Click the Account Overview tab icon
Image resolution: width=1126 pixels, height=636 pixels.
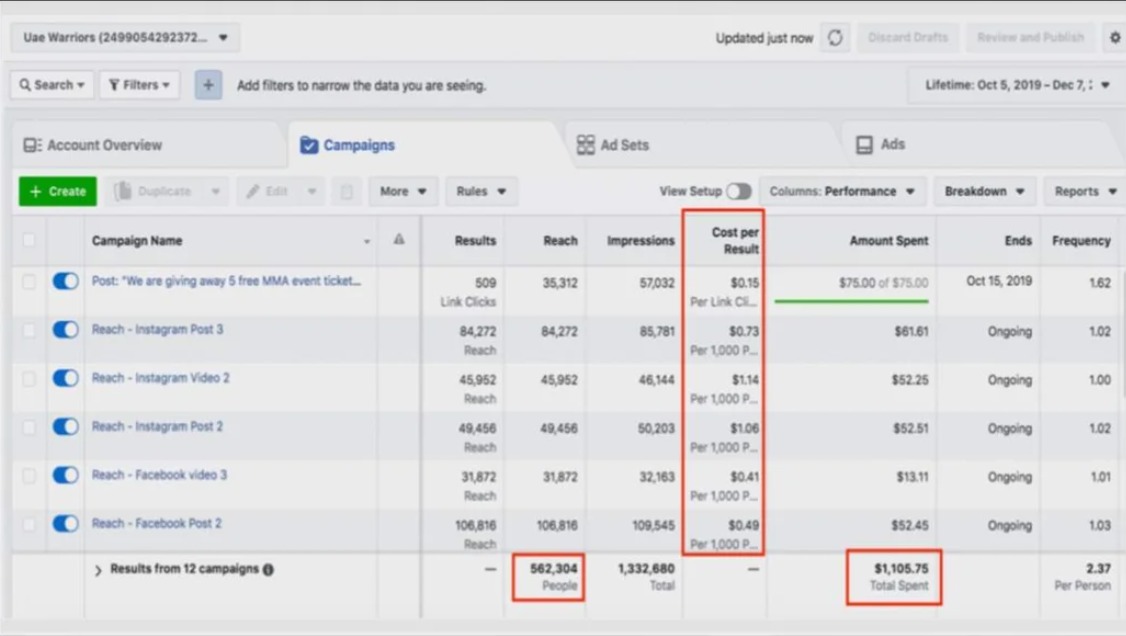pyautogui.click(x=33, y=145)
